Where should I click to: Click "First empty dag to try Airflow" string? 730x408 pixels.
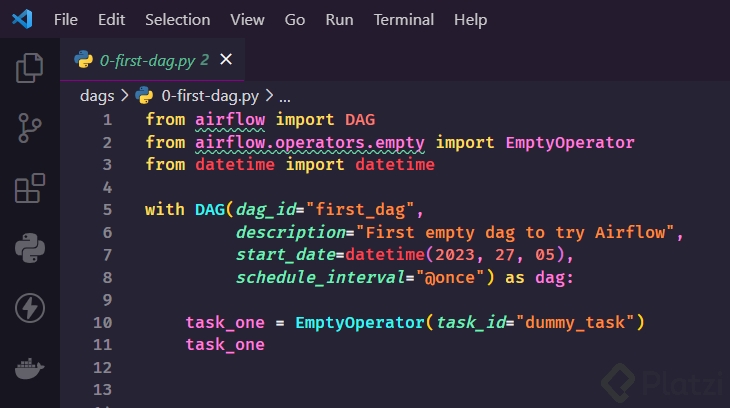[x=515, y=232]
